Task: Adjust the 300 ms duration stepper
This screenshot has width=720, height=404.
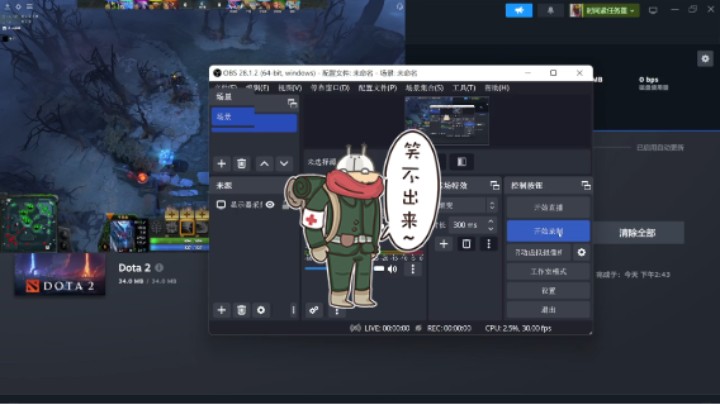Action: click(491, 224)
